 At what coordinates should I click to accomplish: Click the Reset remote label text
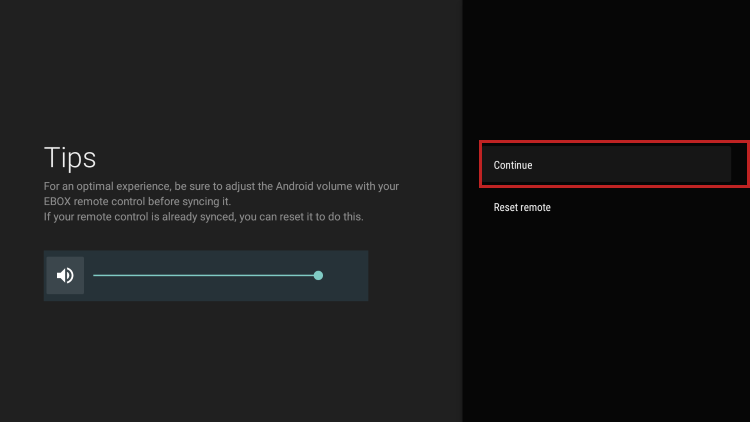click(x=522, y=208)
